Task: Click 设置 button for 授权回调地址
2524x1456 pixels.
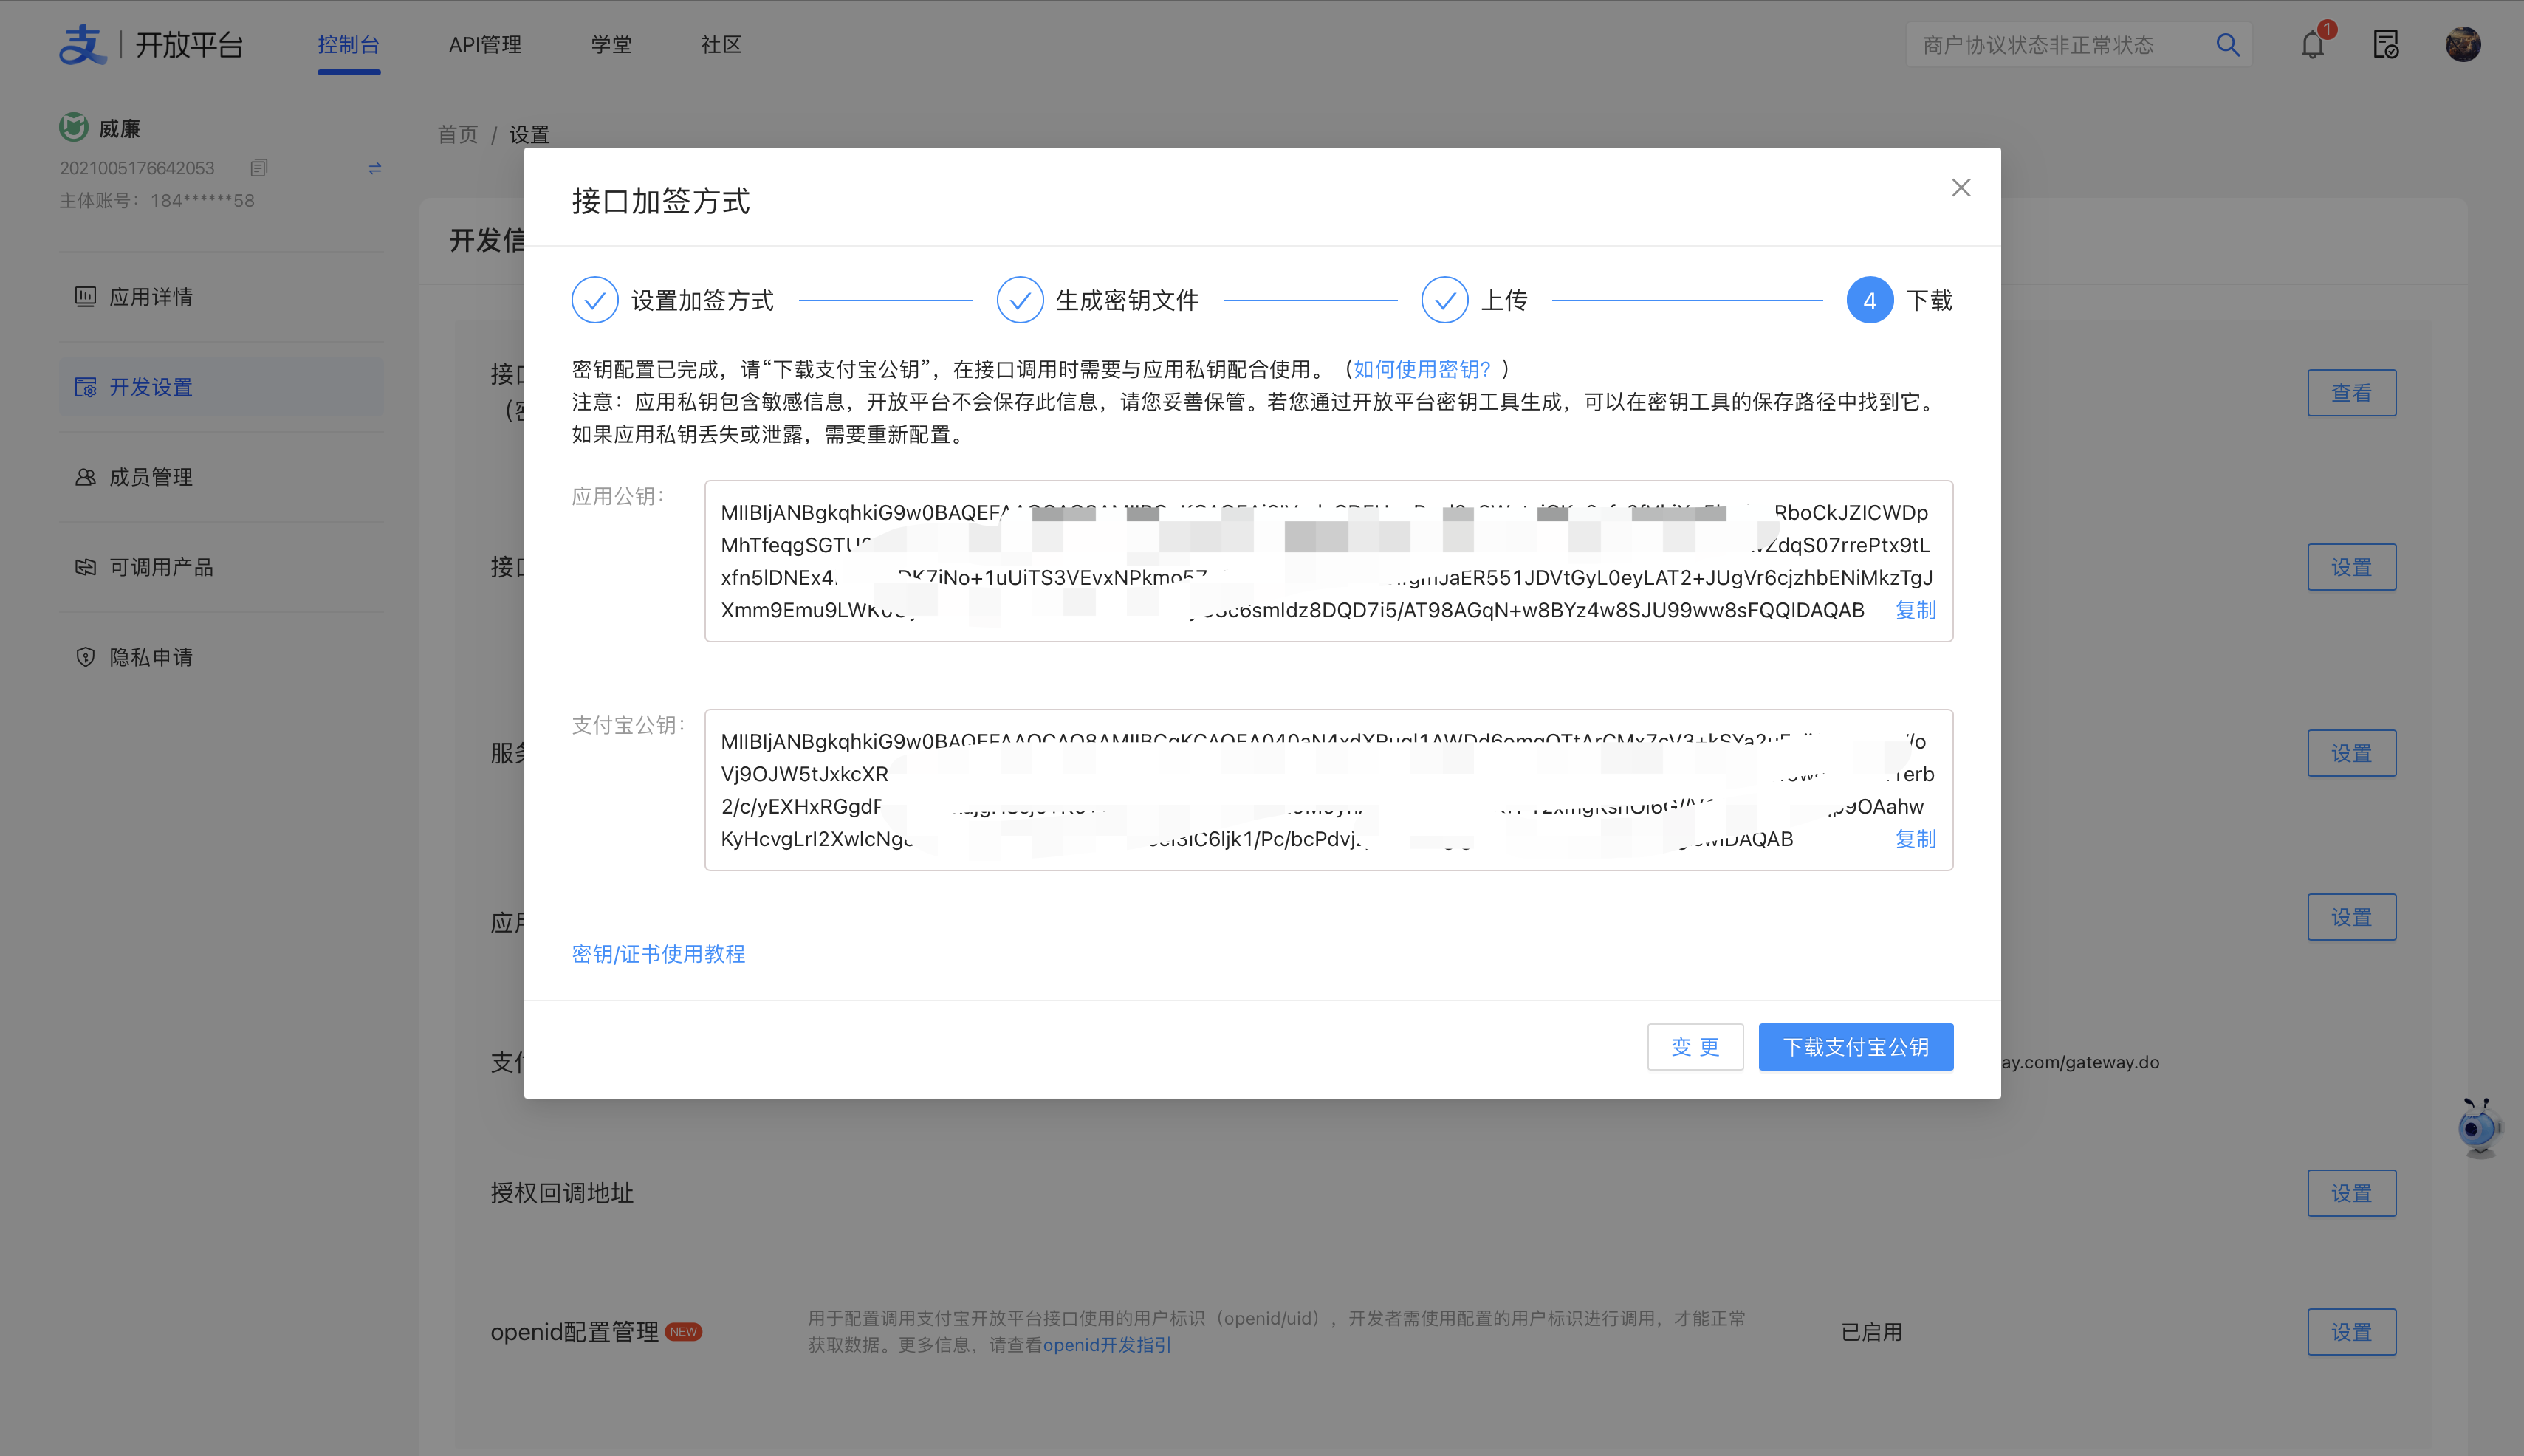Action: point(2352,1193)
